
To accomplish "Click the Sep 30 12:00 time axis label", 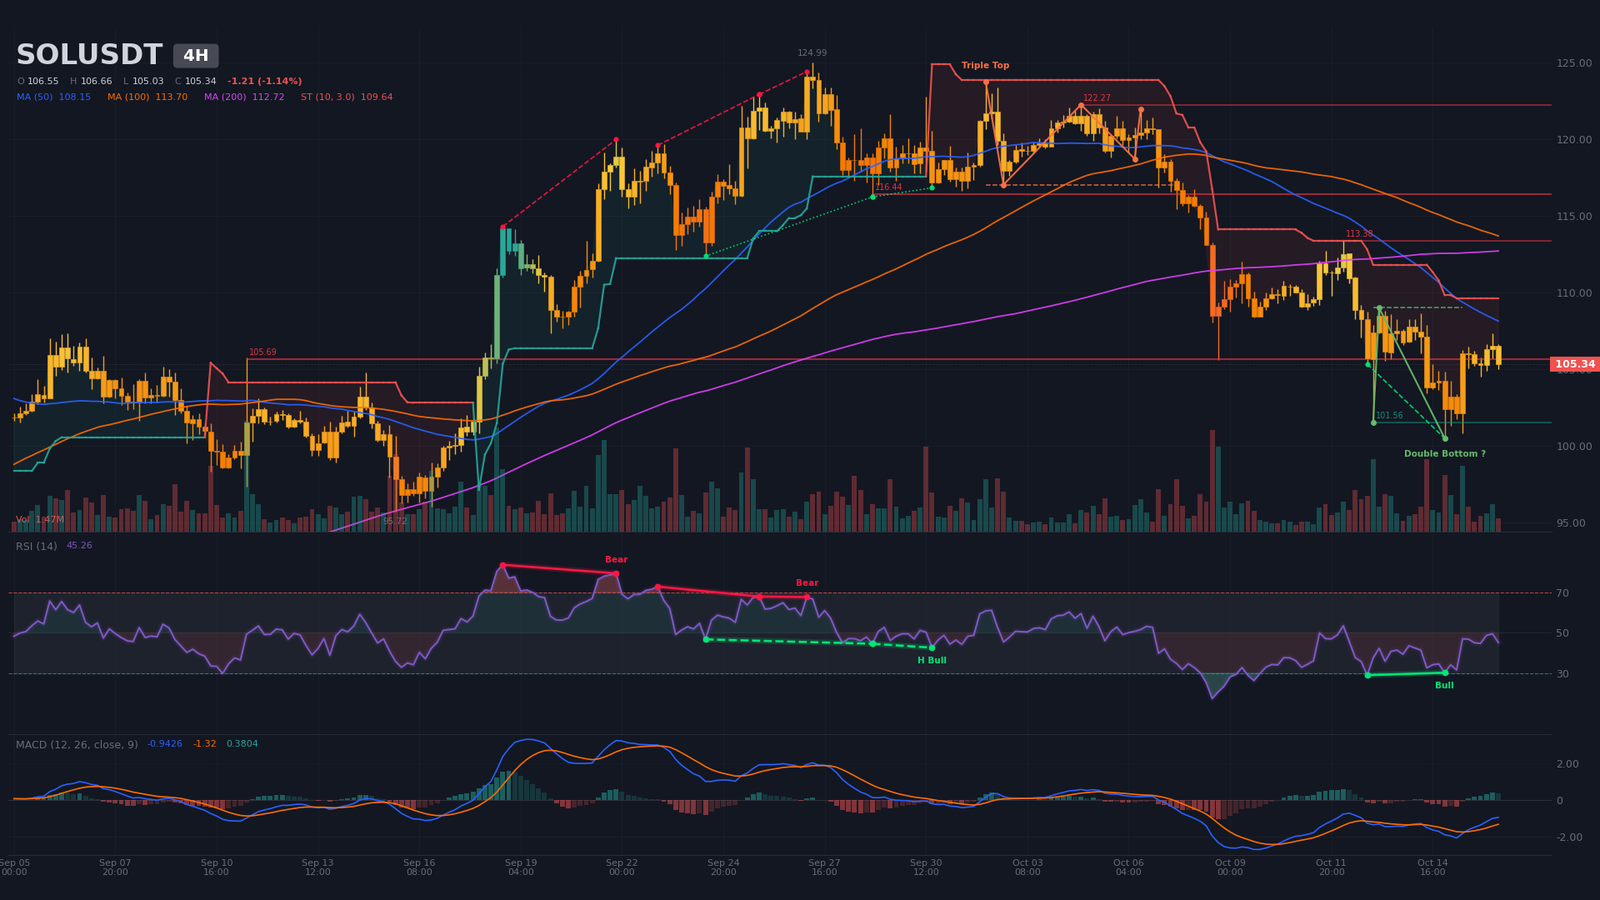I will click(925, 867).
